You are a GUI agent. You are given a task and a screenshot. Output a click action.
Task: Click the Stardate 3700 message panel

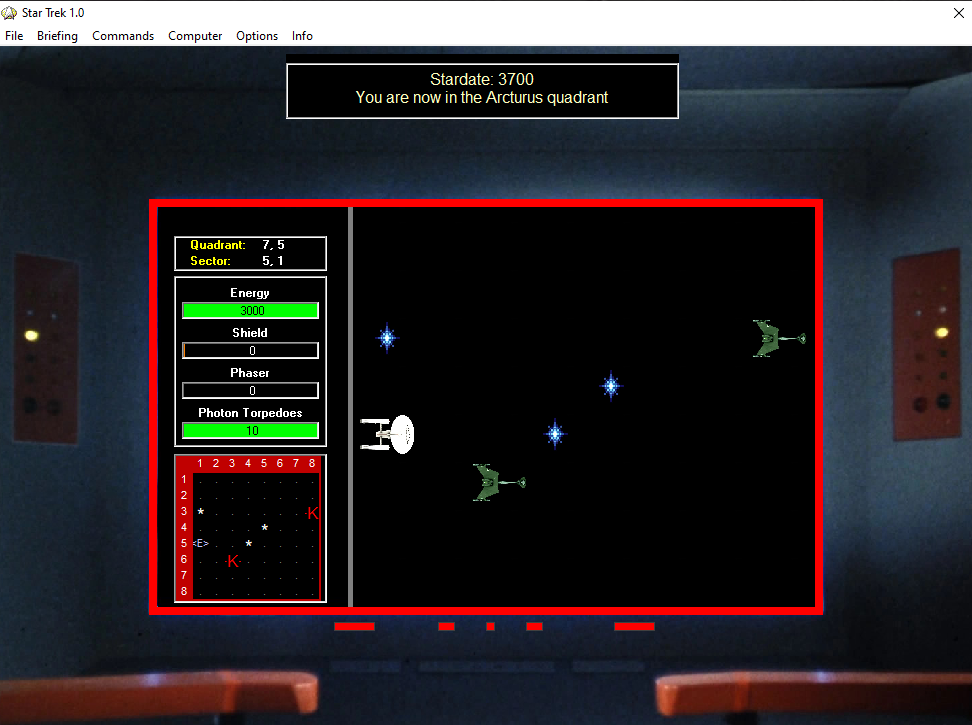point(482,88)
